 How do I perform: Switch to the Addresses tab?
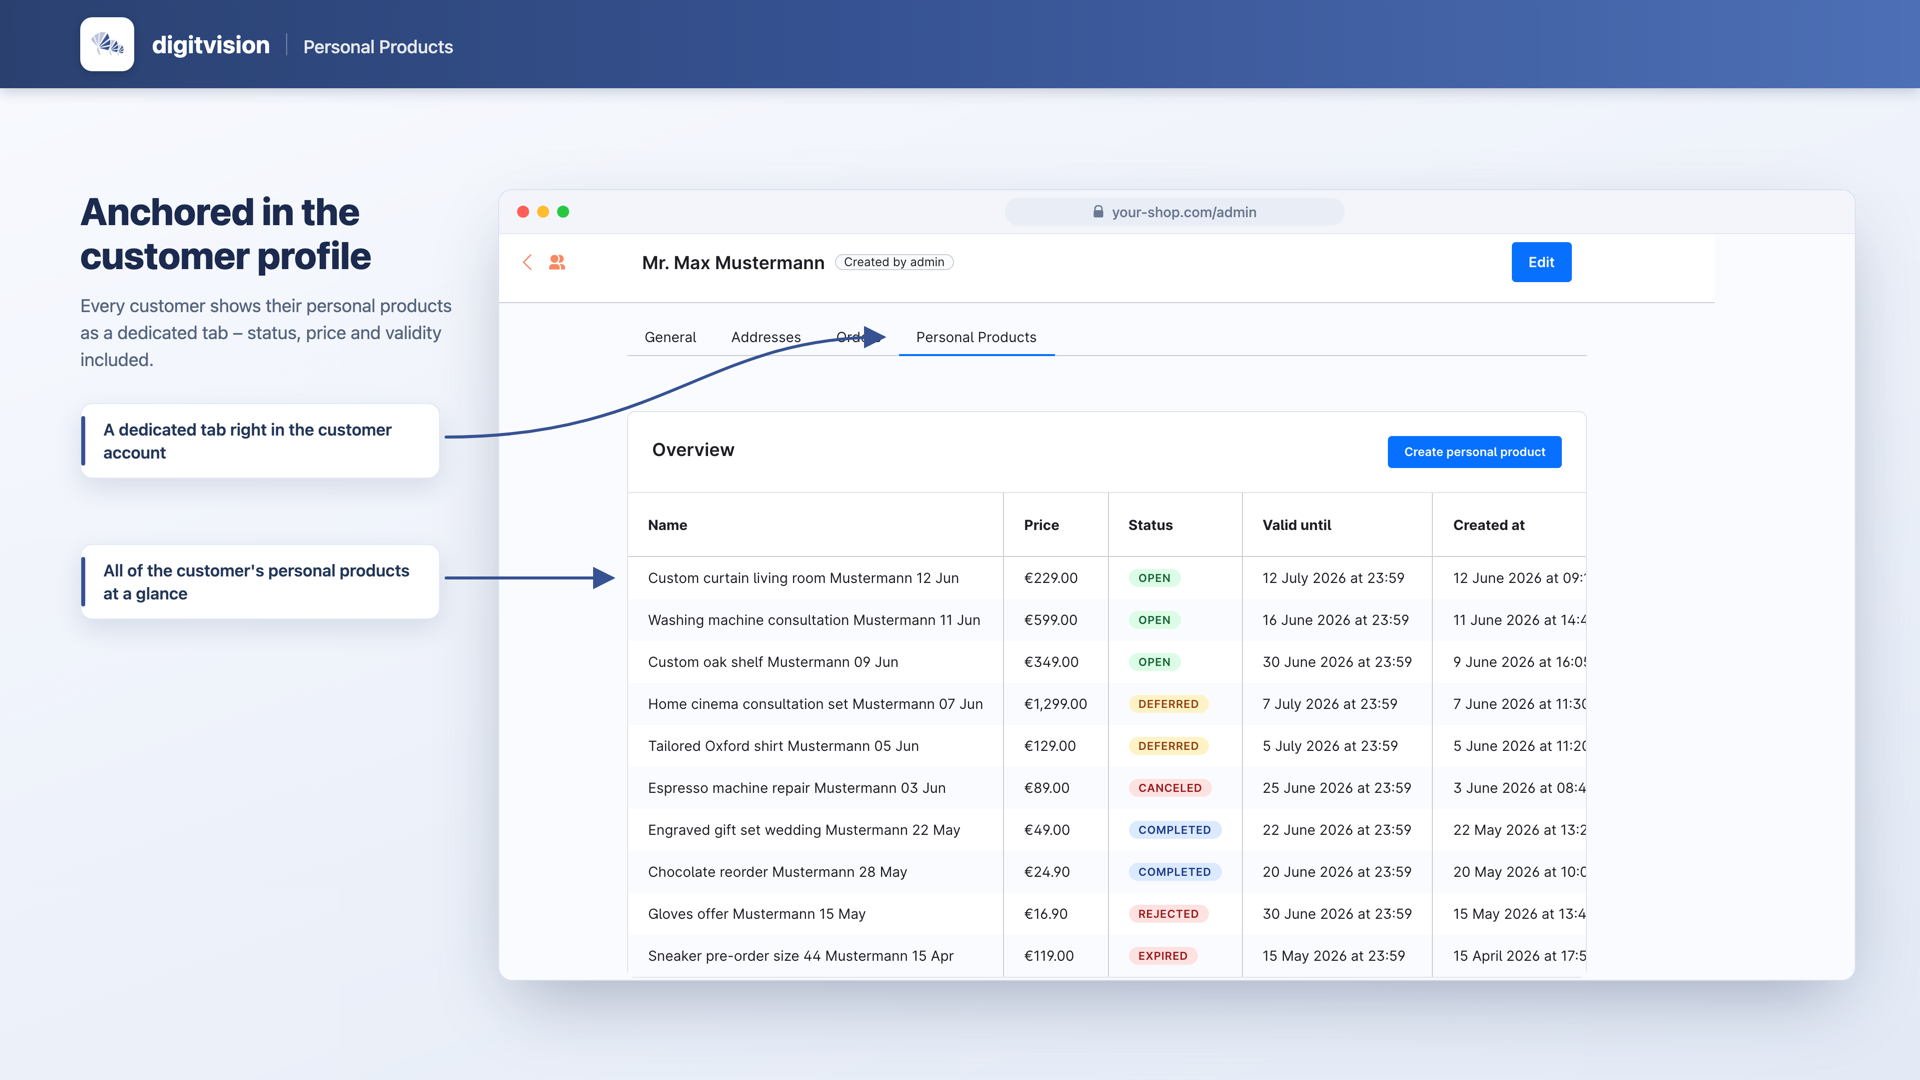[x=766, y=337]
